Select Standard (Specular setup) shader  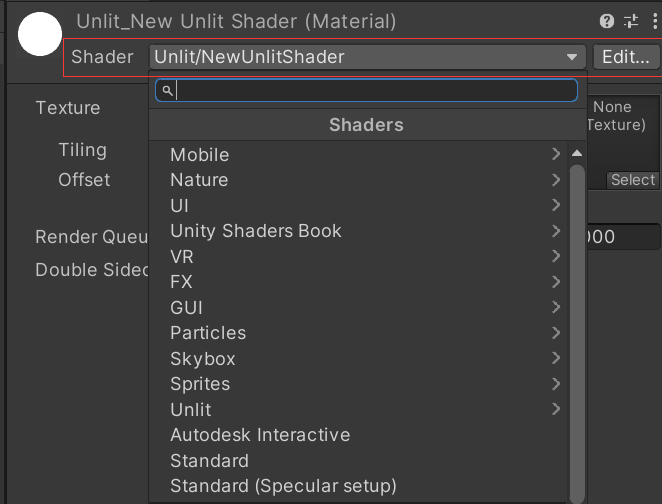pos(359,486)
